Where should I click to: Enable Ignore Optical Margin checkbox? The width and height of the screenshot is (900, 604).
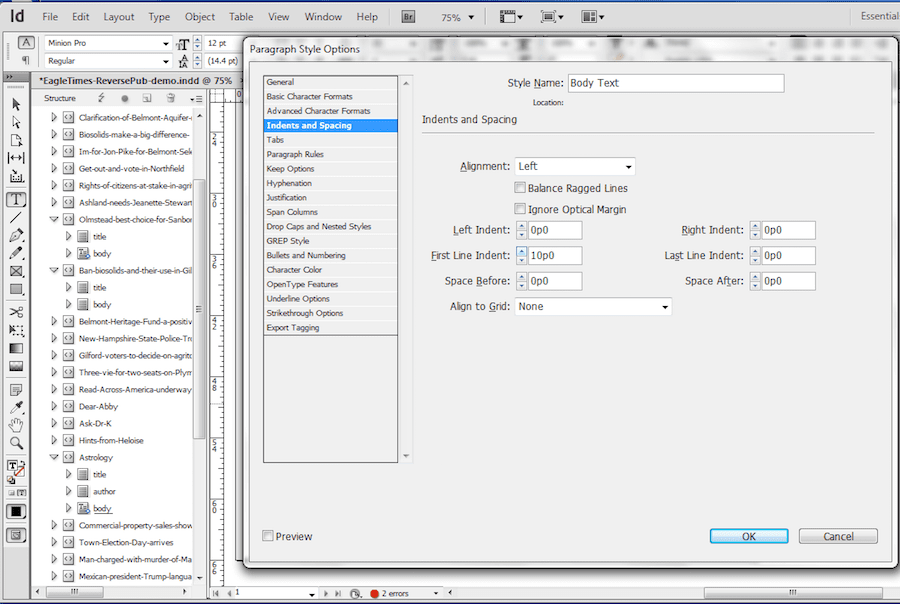520,209
